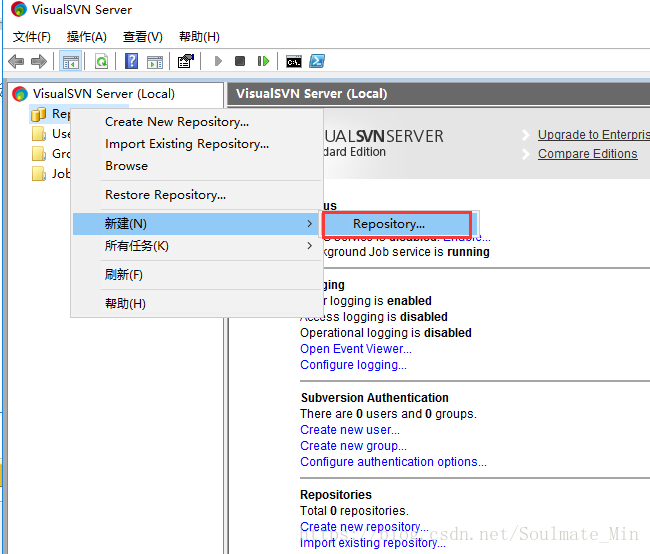Click the Upgrade to Enterprise link
This screenshot has height=554, width=650.
tap(594, 135)
